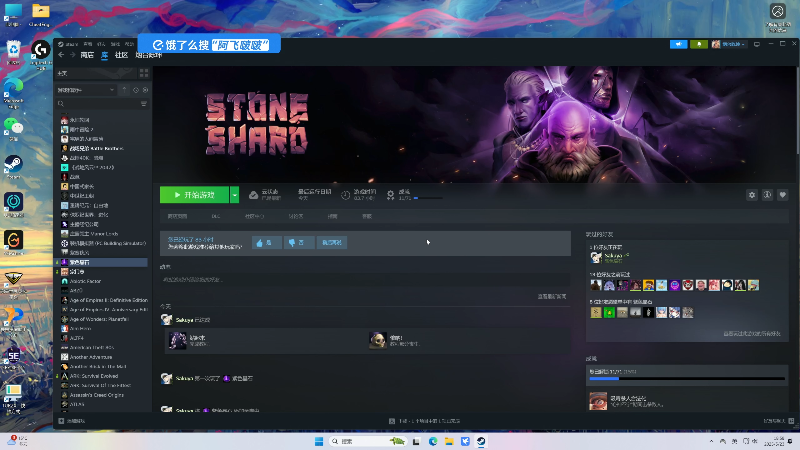This screenshot has height=450, width=800.
Task: Select Age of Empires II: Definitive Edition
Action: pos(109,300)
